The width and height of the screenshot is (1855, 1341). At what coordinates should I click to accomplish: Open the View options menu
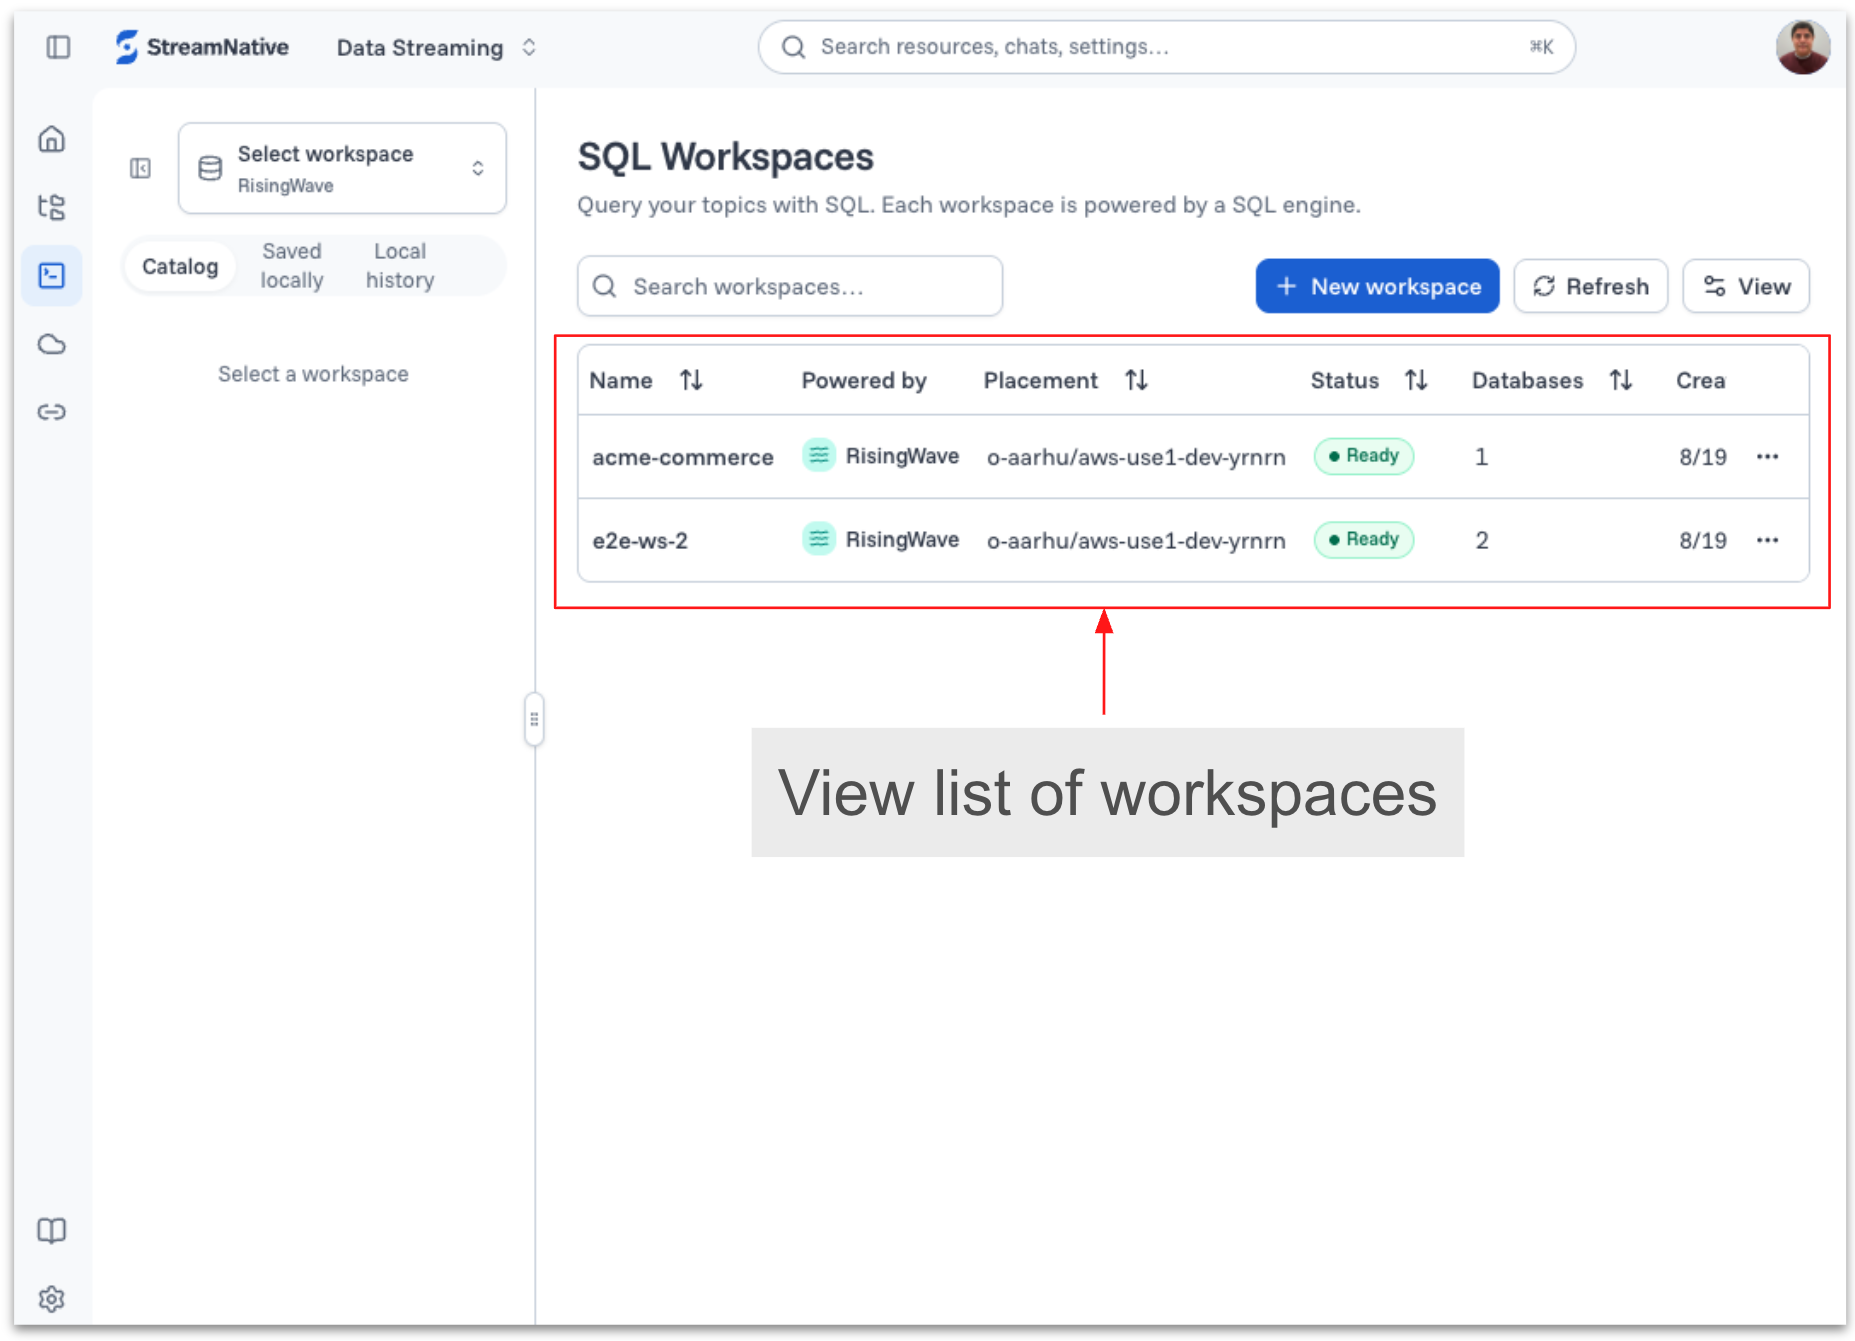pos(1746,287)
